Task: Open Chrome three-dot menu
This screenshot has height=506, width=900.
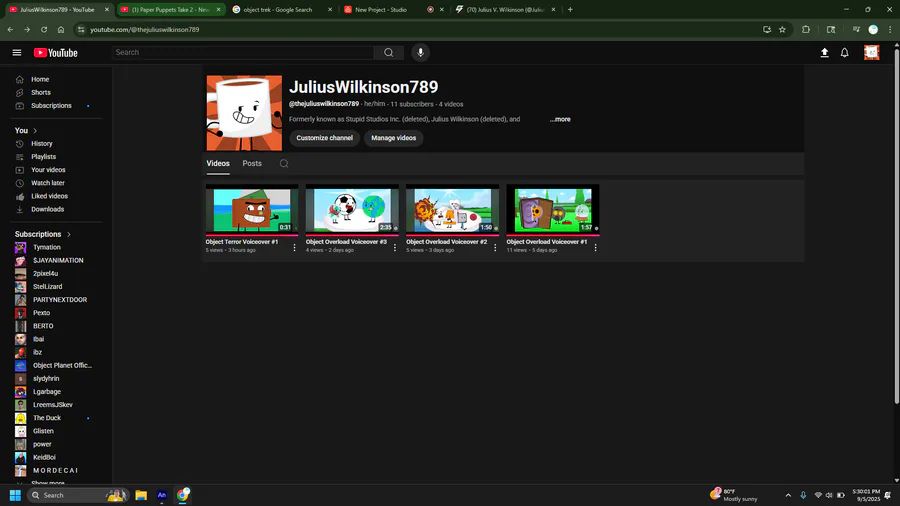Action: [890, 29]
